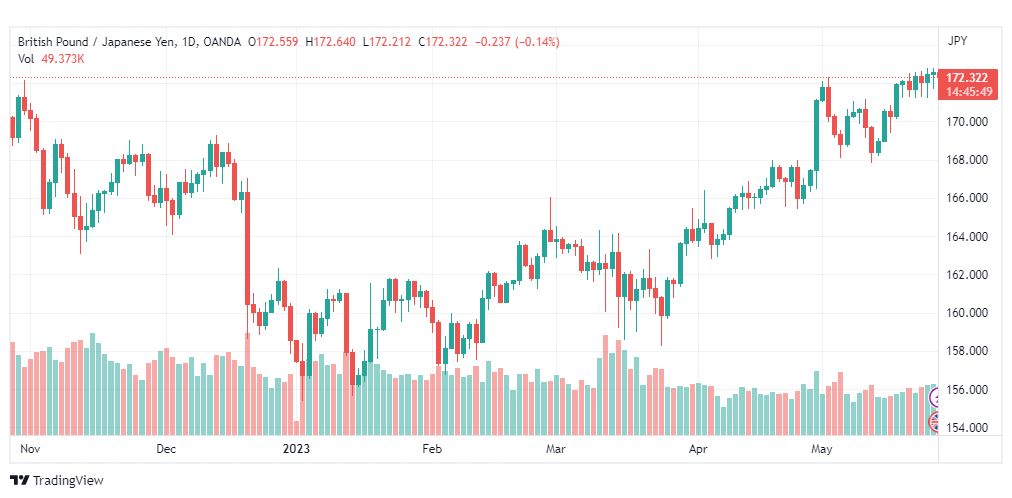Click the Apr label on time axis
1012x498 pixels.
[698, 449]
